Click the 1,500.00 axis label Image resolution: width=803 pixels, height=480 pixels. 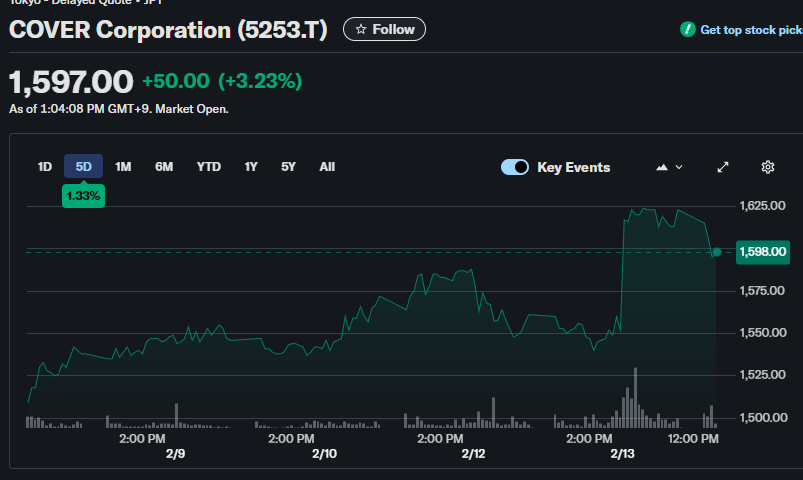pos(763,418)
